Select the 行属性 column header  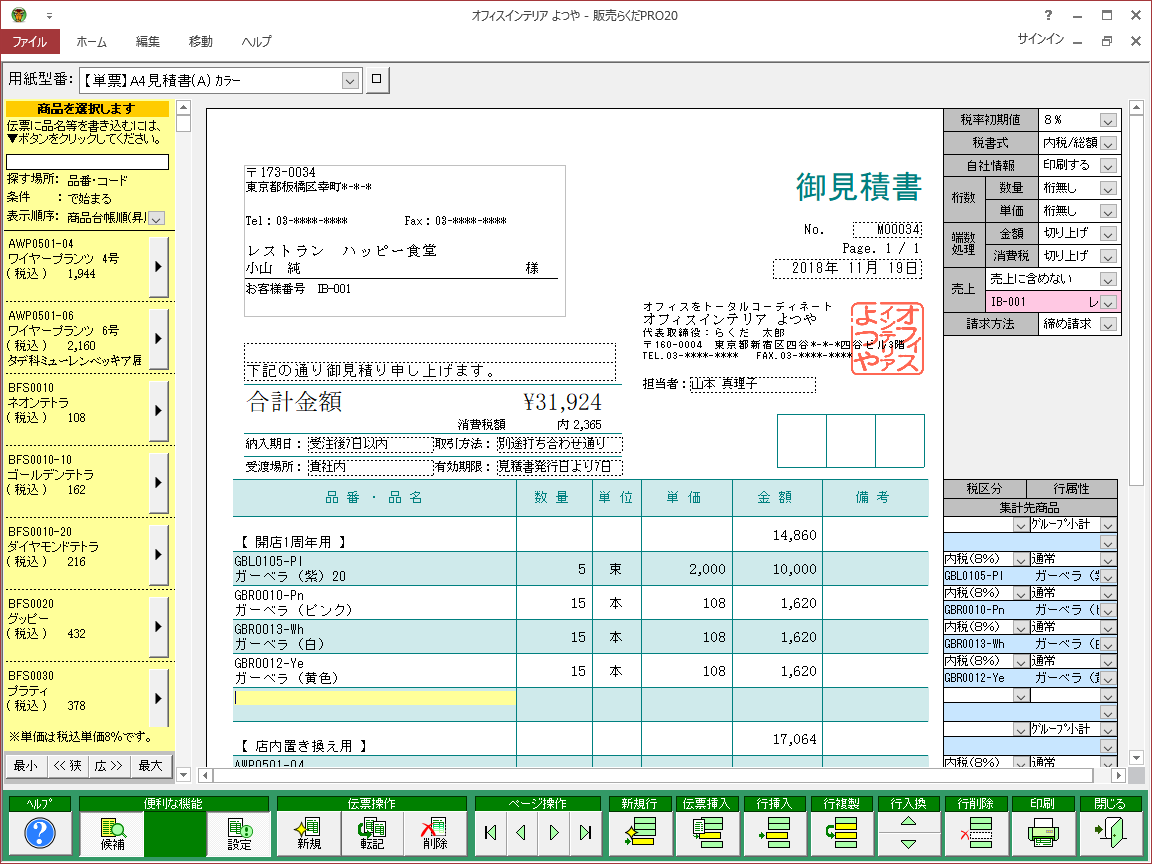(x=1071, y=489)
